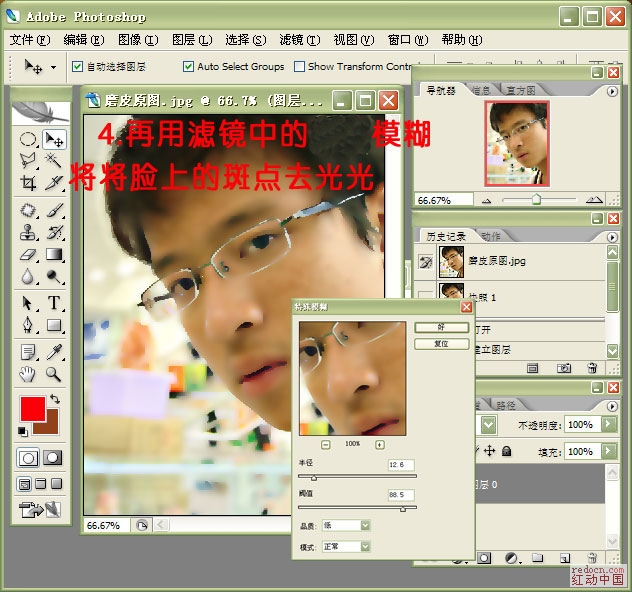Switch to standard edit mode
Viewport: 632px width, 592px height.
pyautogui.click(x=28, y=458)
